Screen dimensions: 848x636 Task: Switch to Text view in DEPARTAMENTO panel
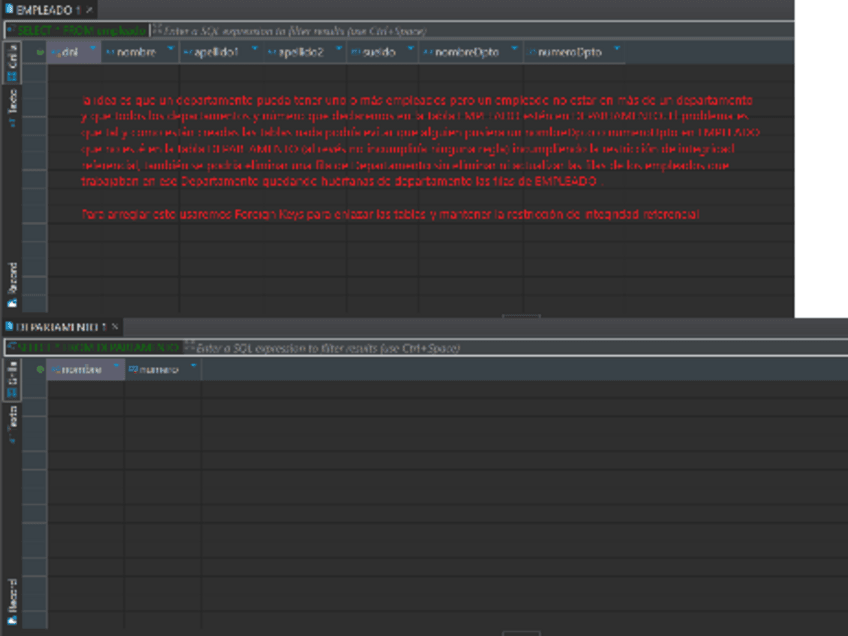pos(12,417)
